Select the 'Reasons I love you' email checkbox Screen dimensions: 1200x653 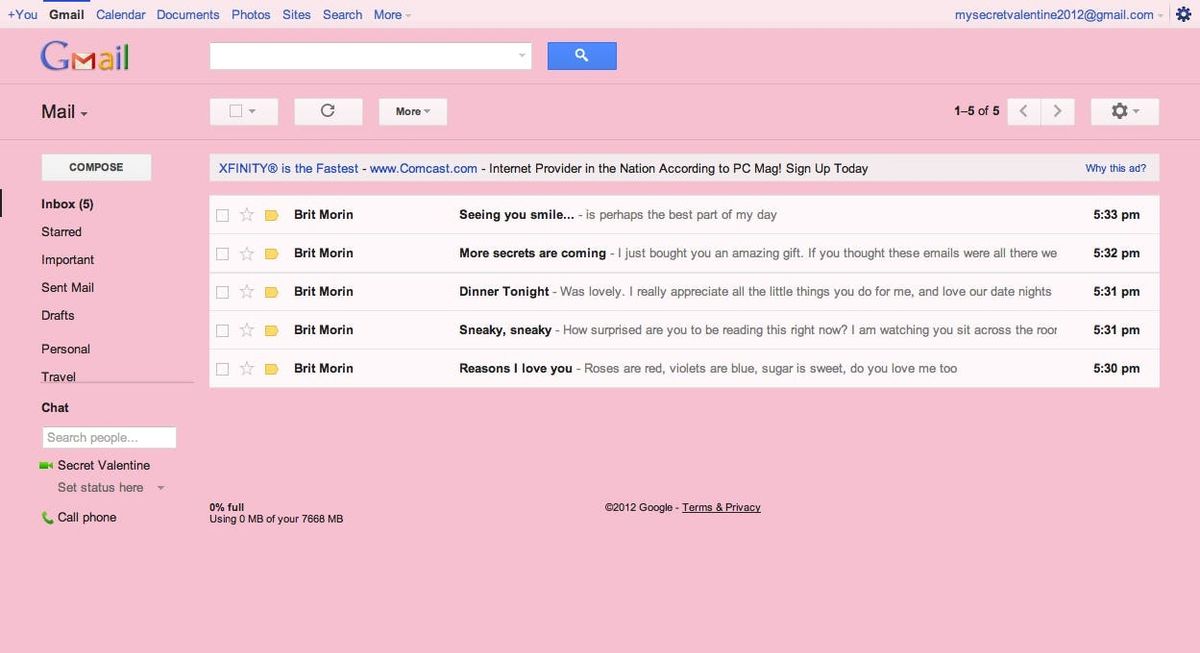click(x=221, y=368)
